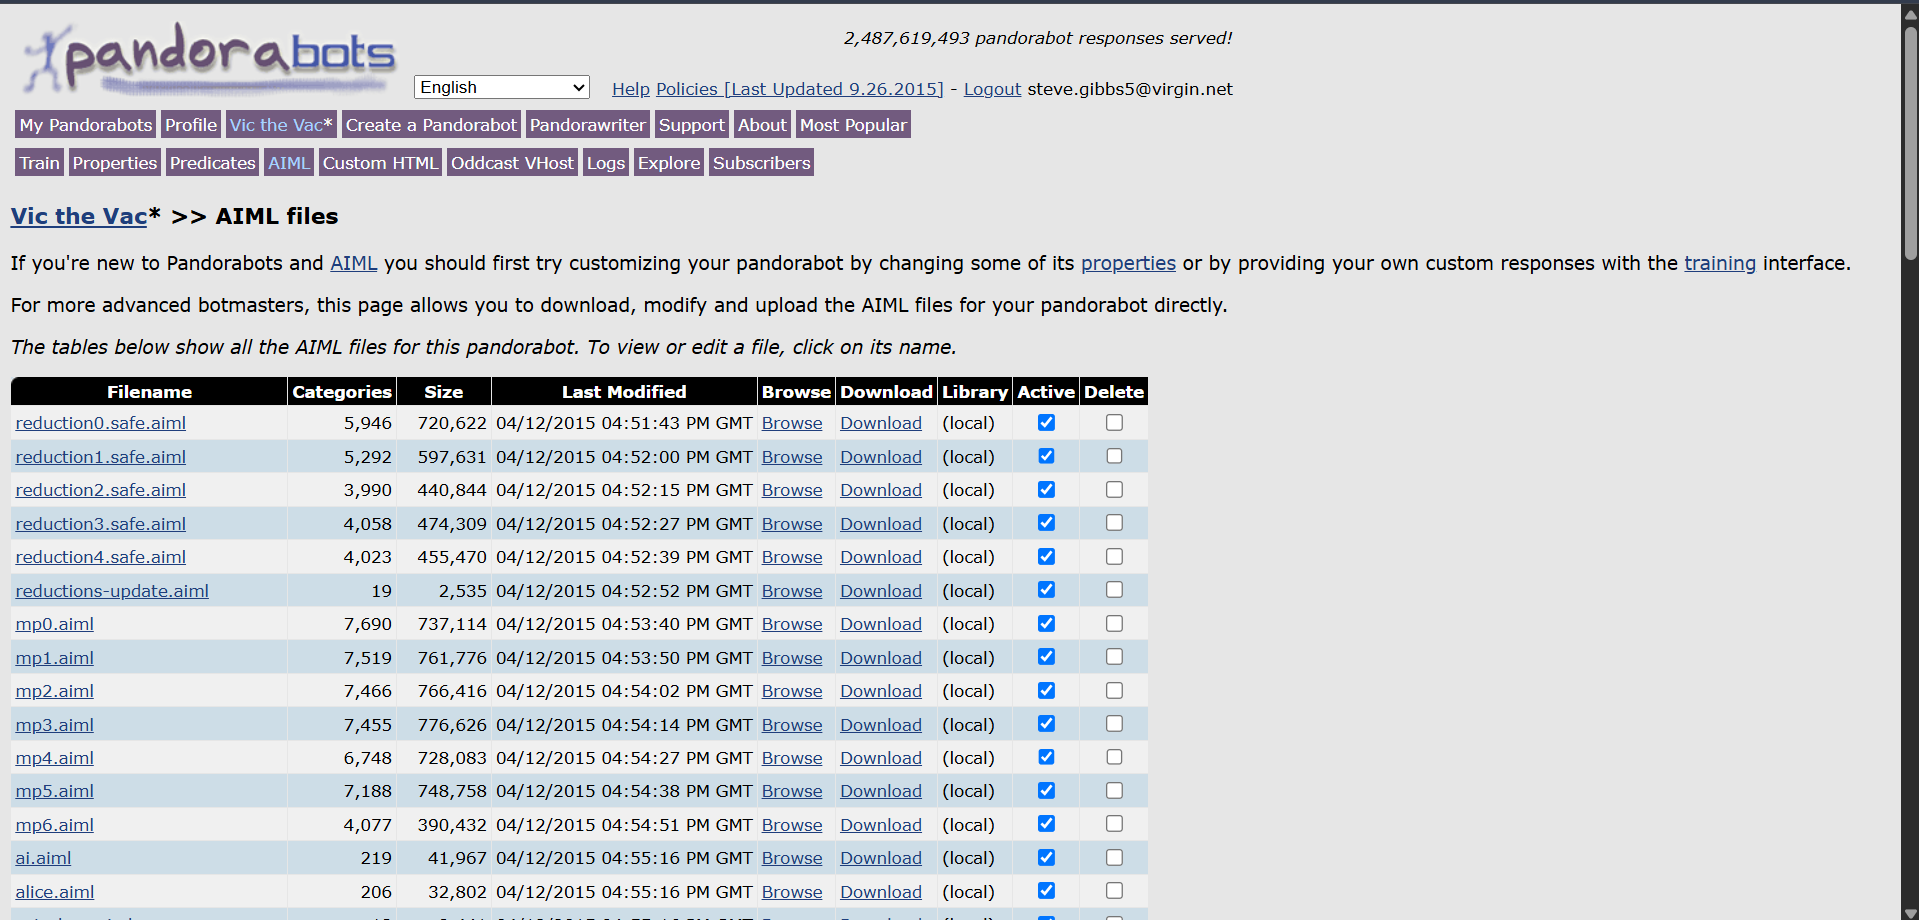Click the Pandorabots logo
1919x920 pixels.
[x=210, y=58]
